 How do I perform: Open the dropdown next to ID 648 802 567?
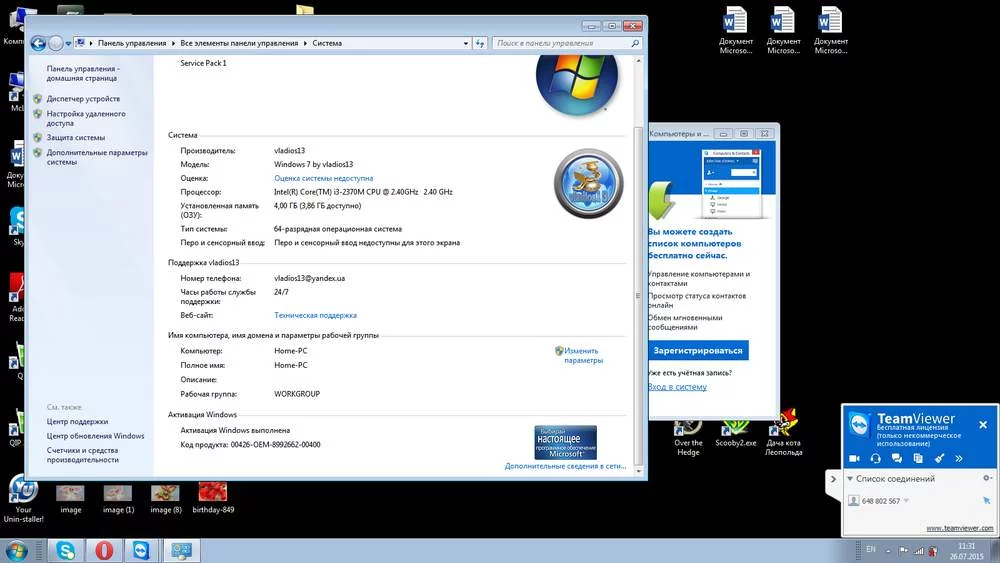pyautogui.click(x=907, y=501)
